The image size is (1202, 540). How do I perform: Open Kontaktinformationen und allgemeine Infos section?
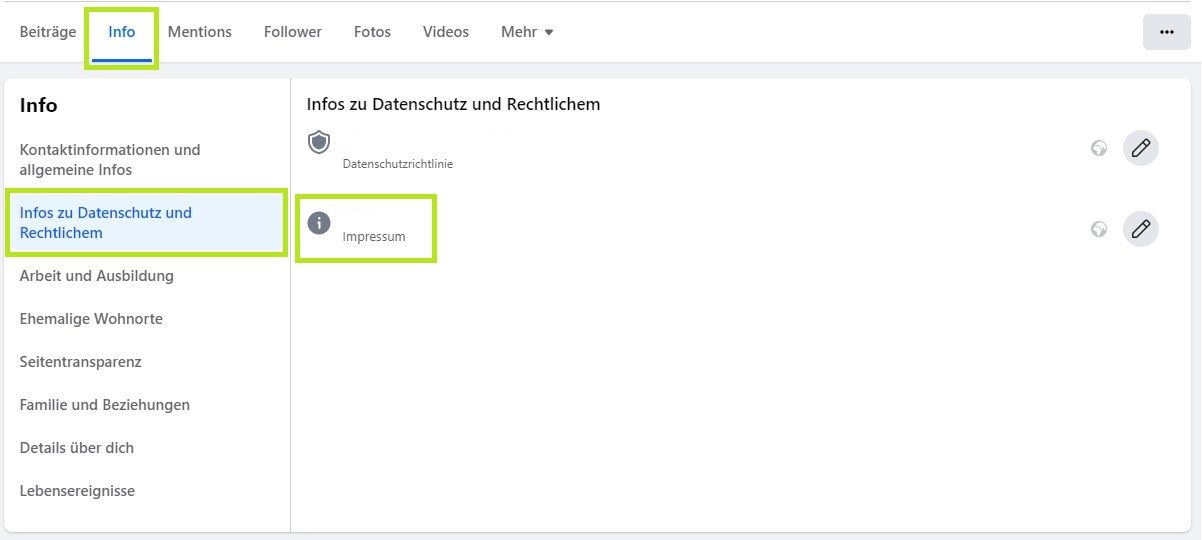point(110,160)
